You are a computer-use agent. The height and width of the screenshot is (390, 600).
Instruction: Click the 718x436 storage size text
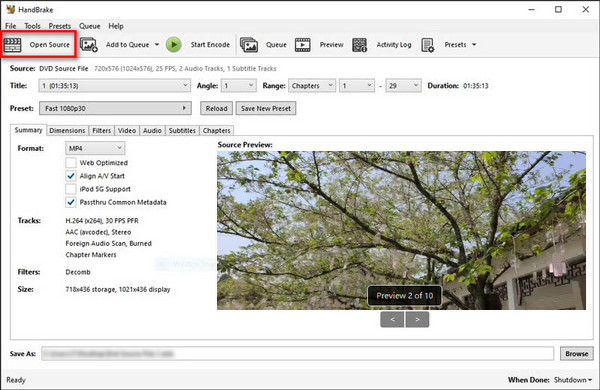coord(118,289)
